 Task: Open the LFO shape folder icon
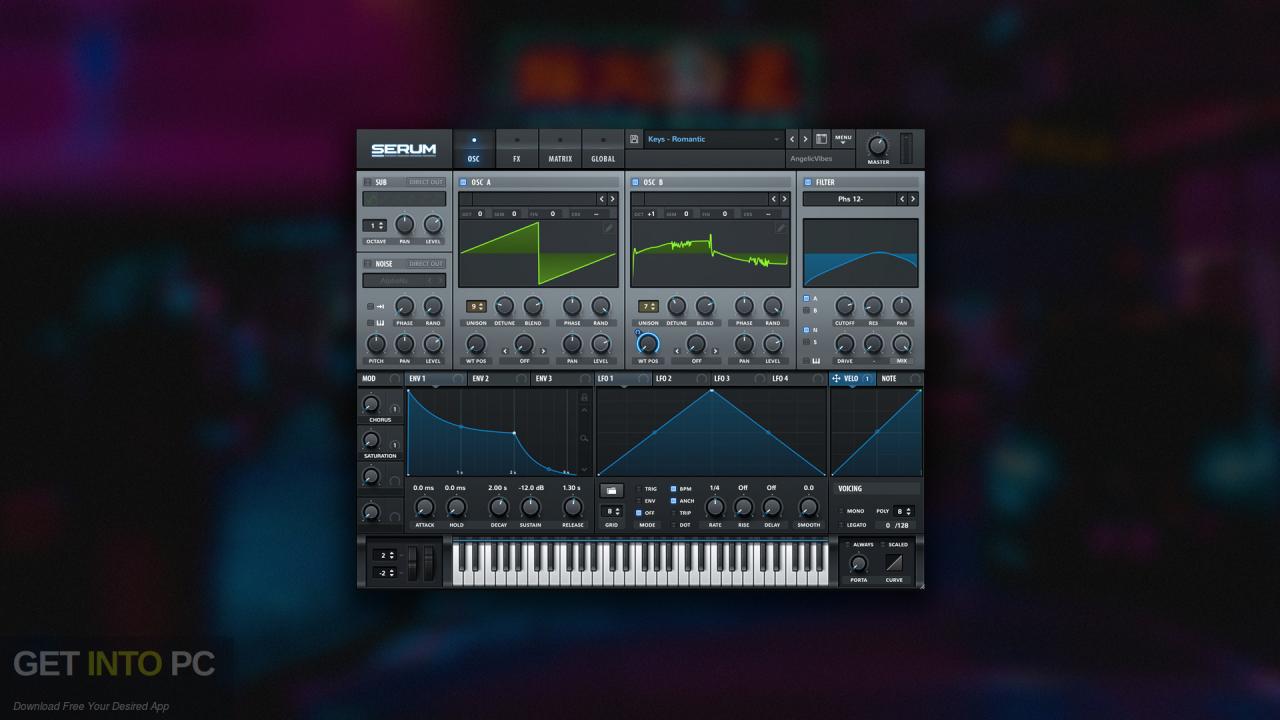(x=610, y=491)
